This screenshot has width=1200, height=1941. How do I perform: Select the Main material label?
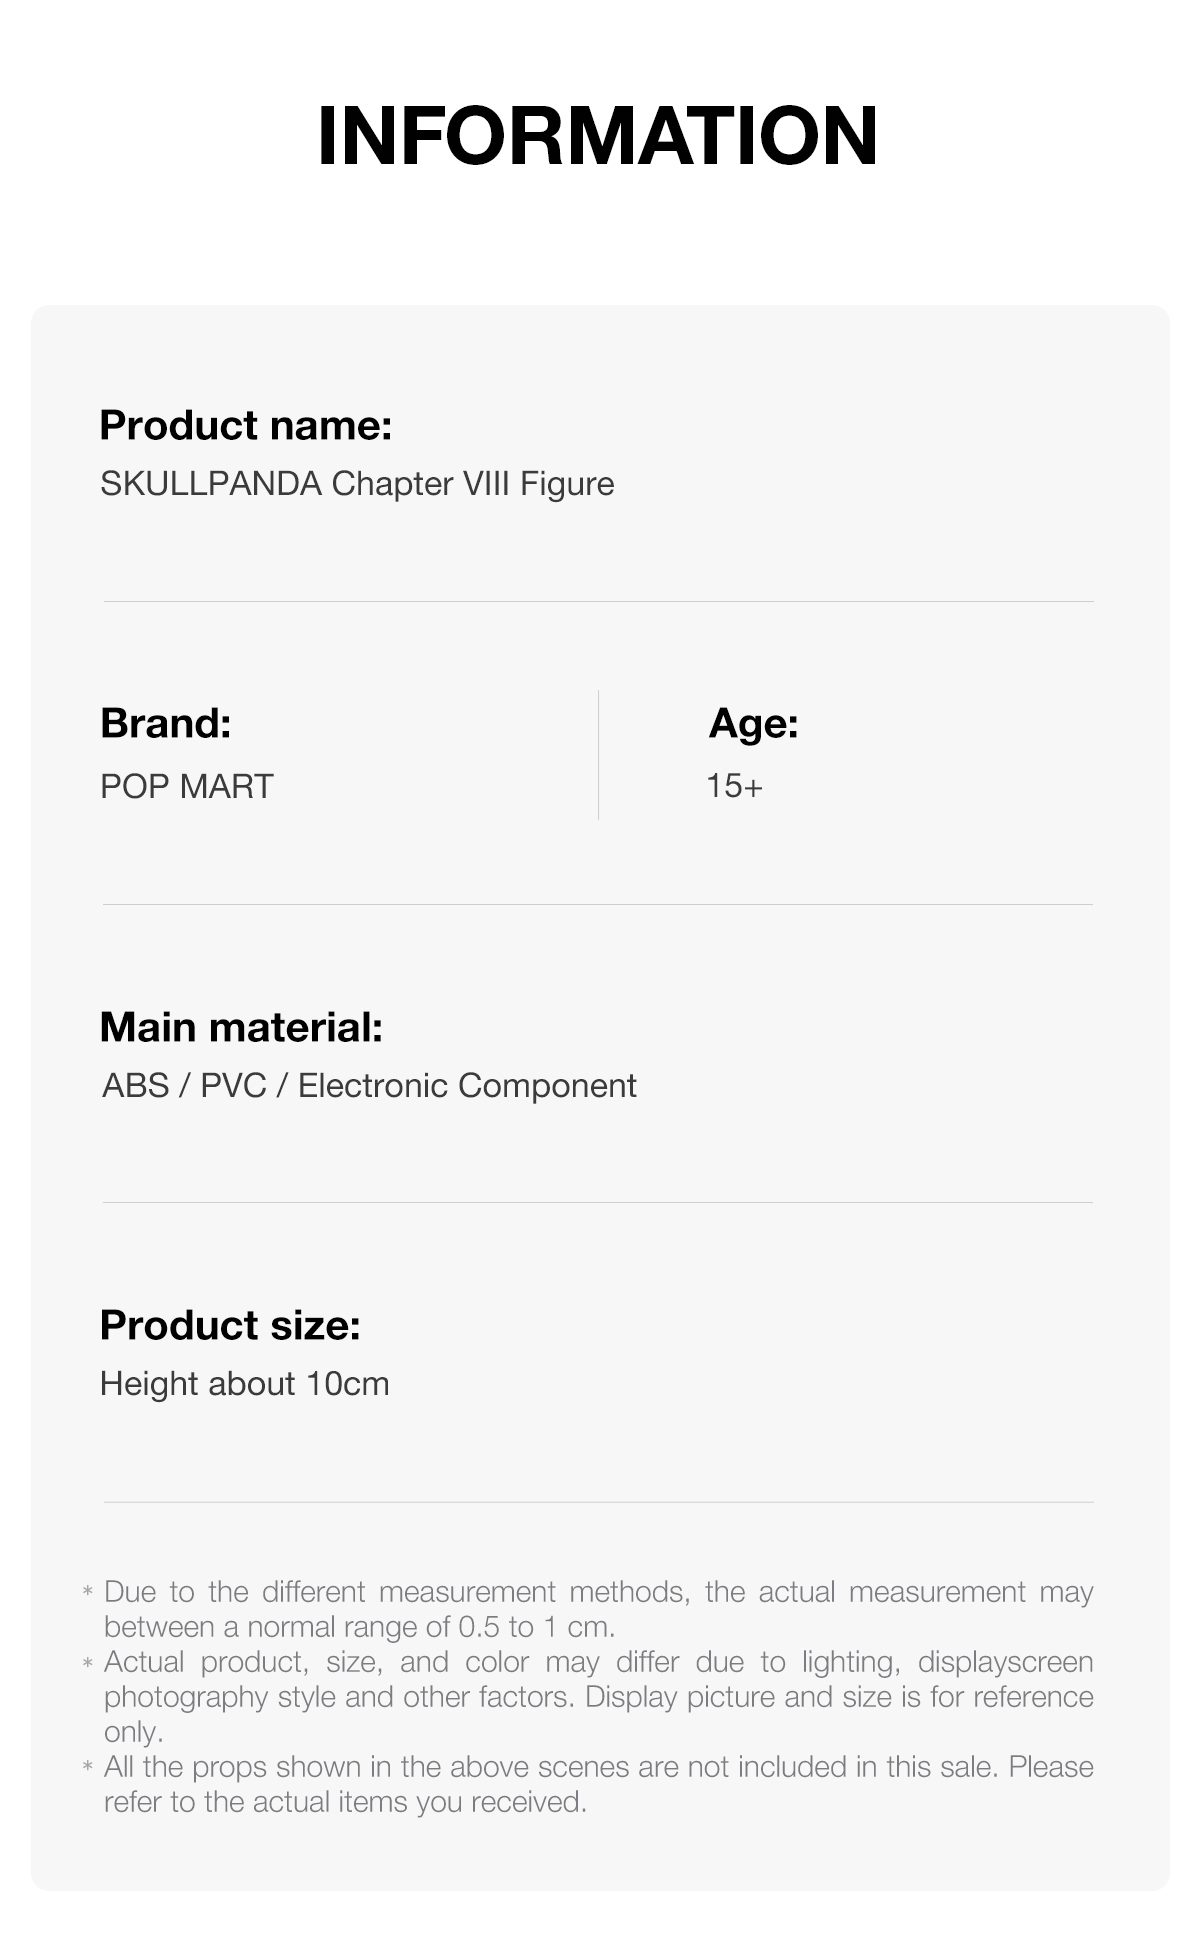pos(241,1027)
